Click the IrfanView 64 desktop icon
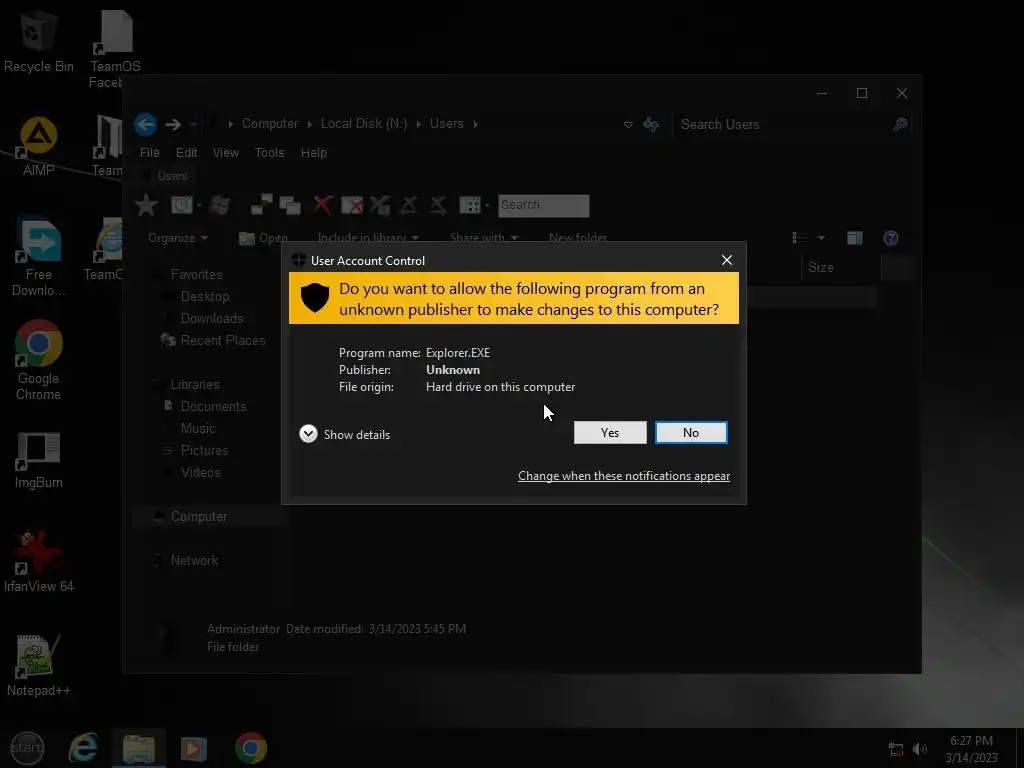Image resolution: width=1024 pixels, height=768 pixels. click(x=39, y=562)
